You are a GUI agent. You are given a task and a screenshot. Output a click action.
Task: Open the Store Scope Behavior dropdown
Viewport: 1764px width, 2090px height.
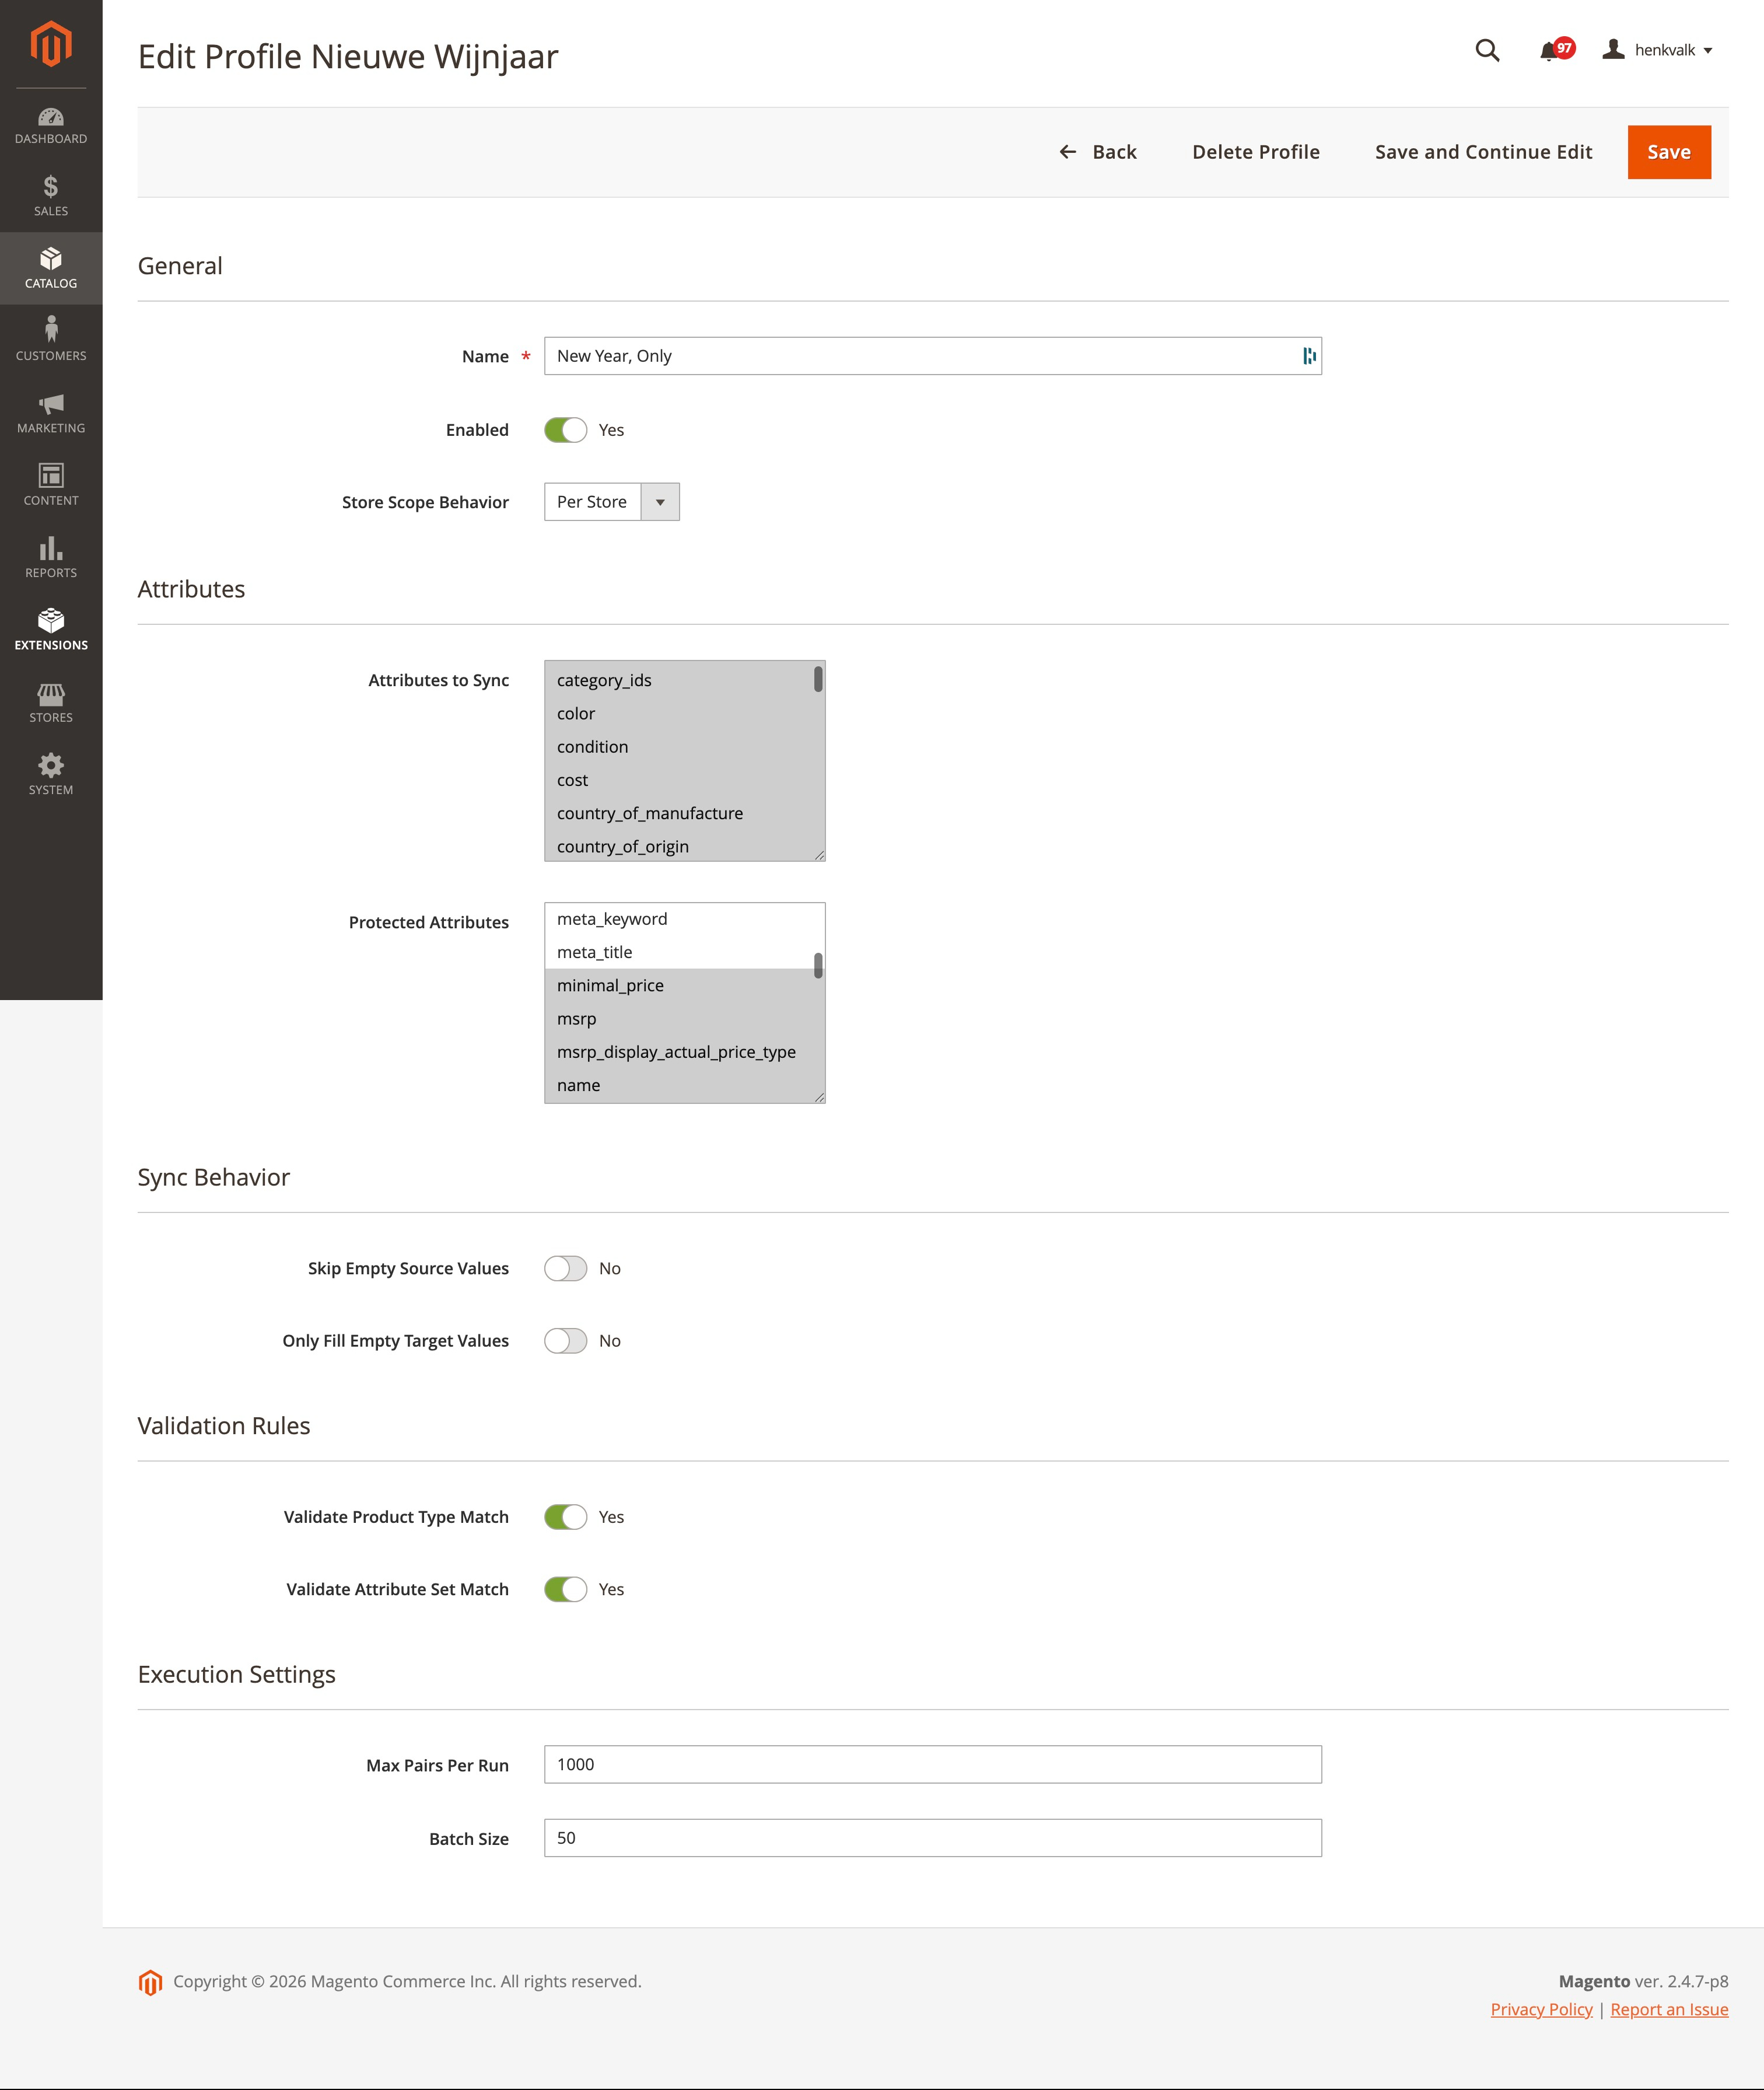point(659,501)
